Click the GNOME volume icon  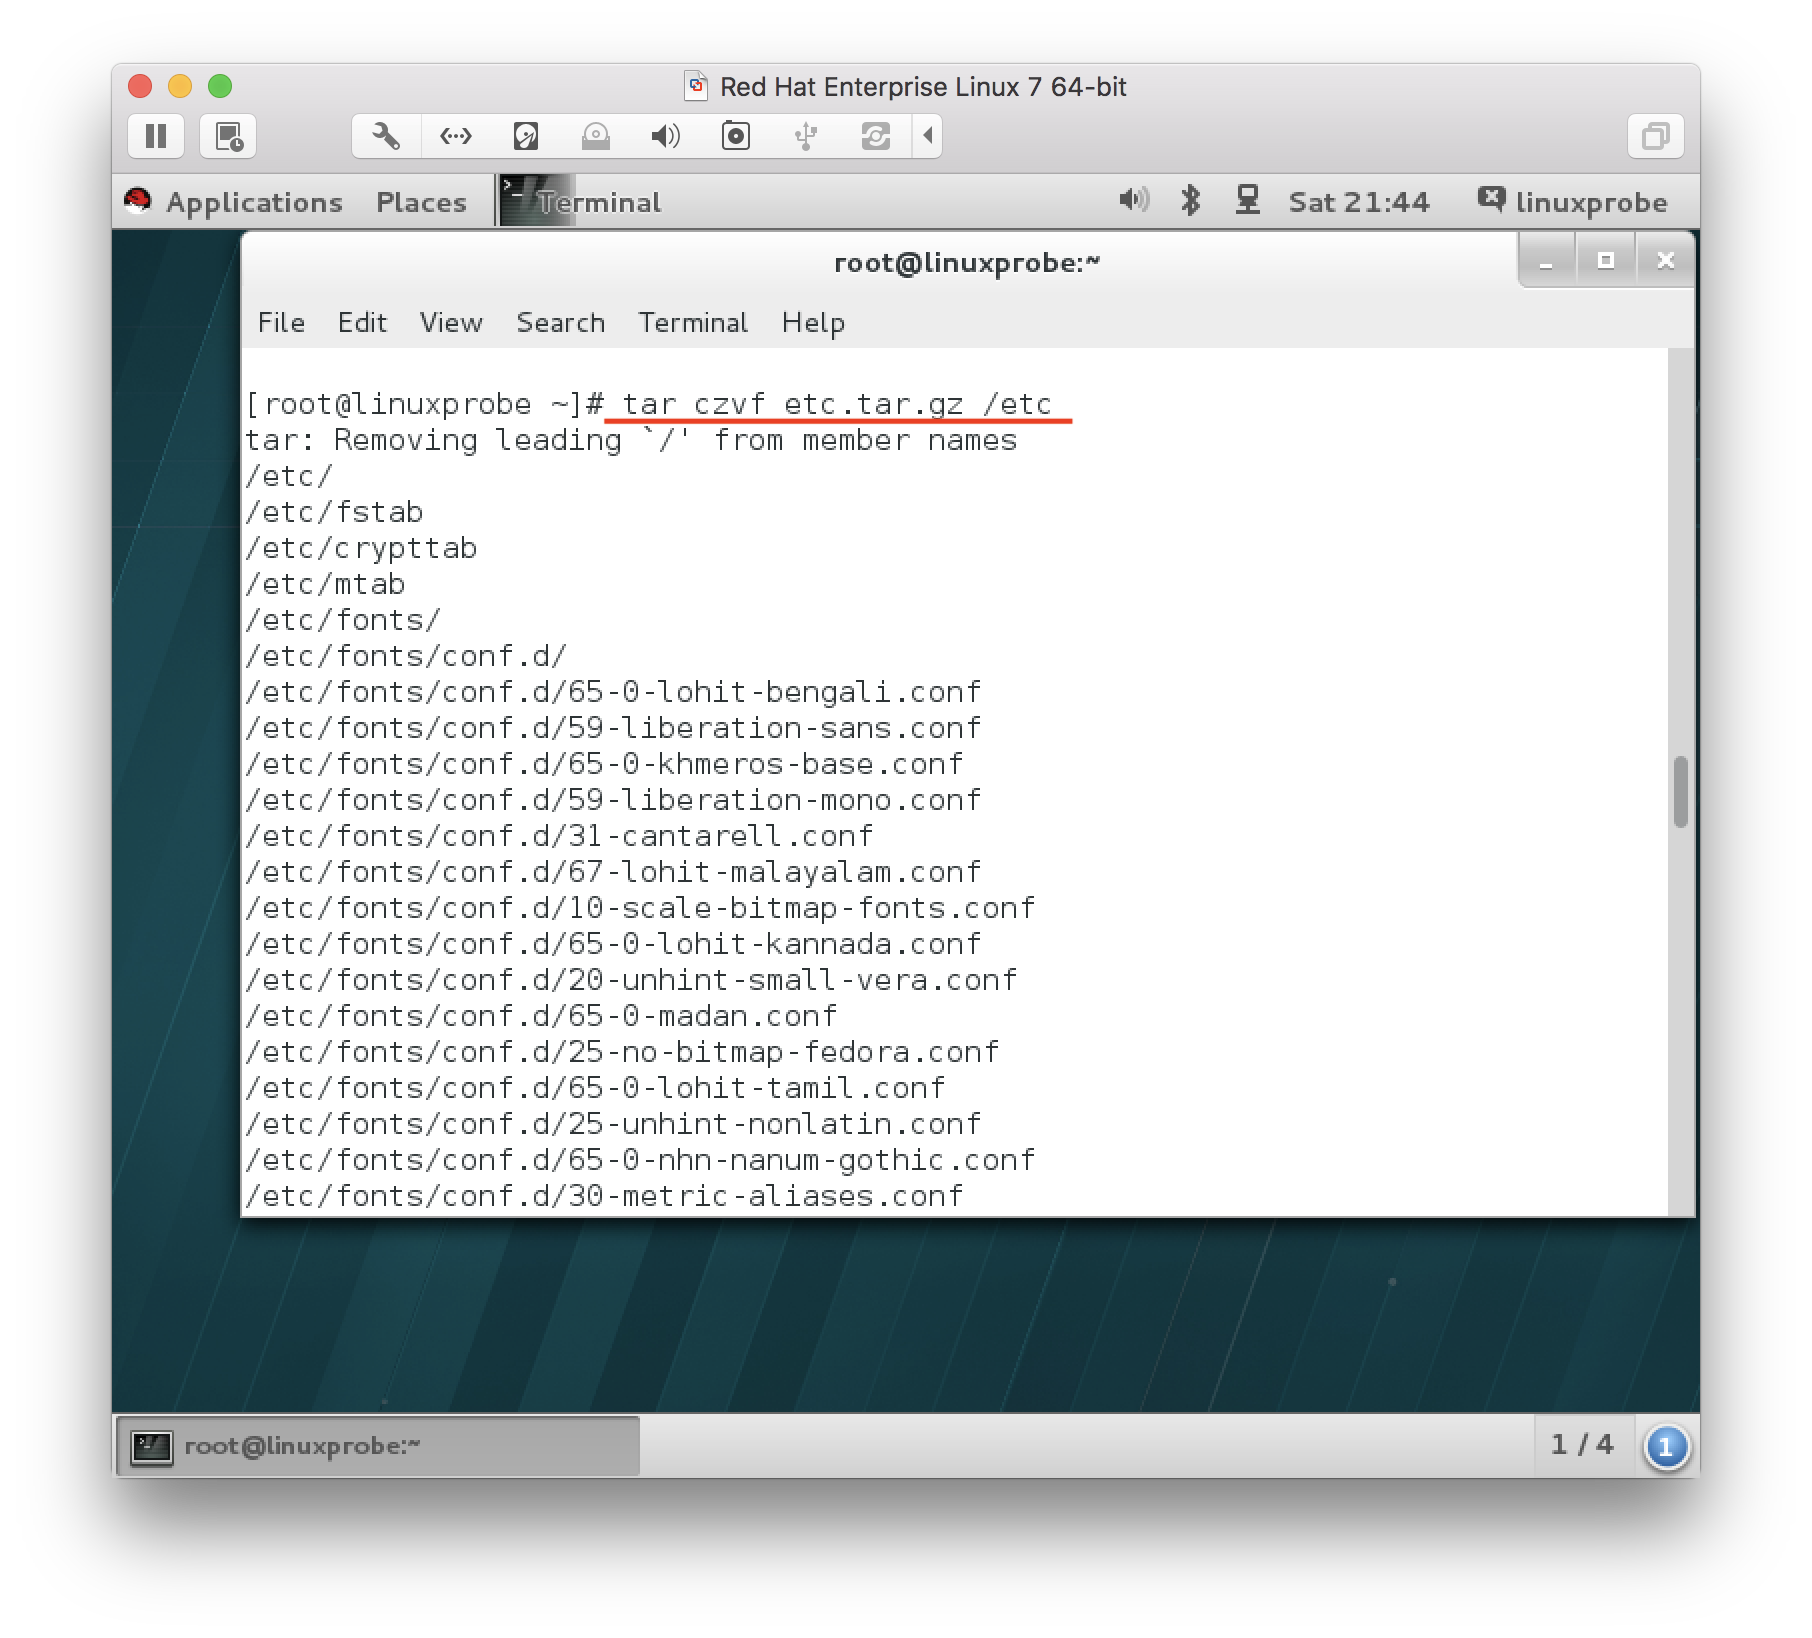1134,200
